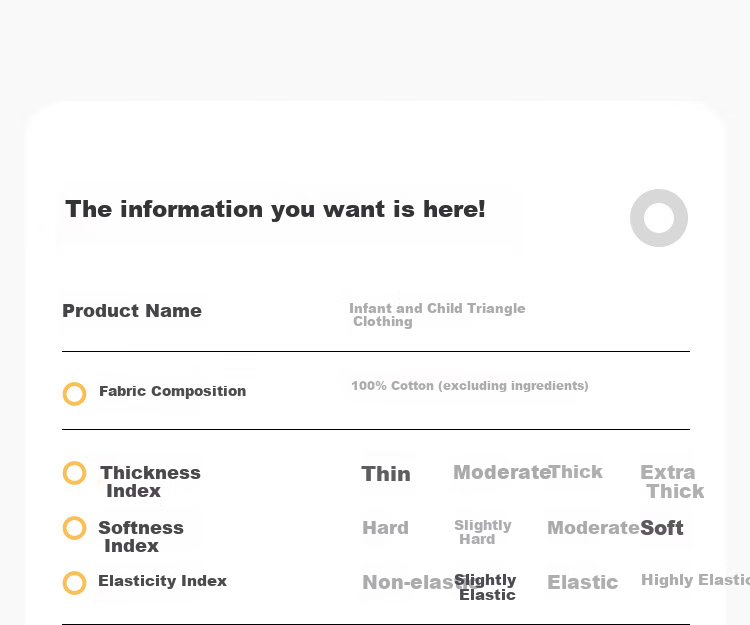Select 'Soft' softness option
750x625 pixels.
[662, 528]
